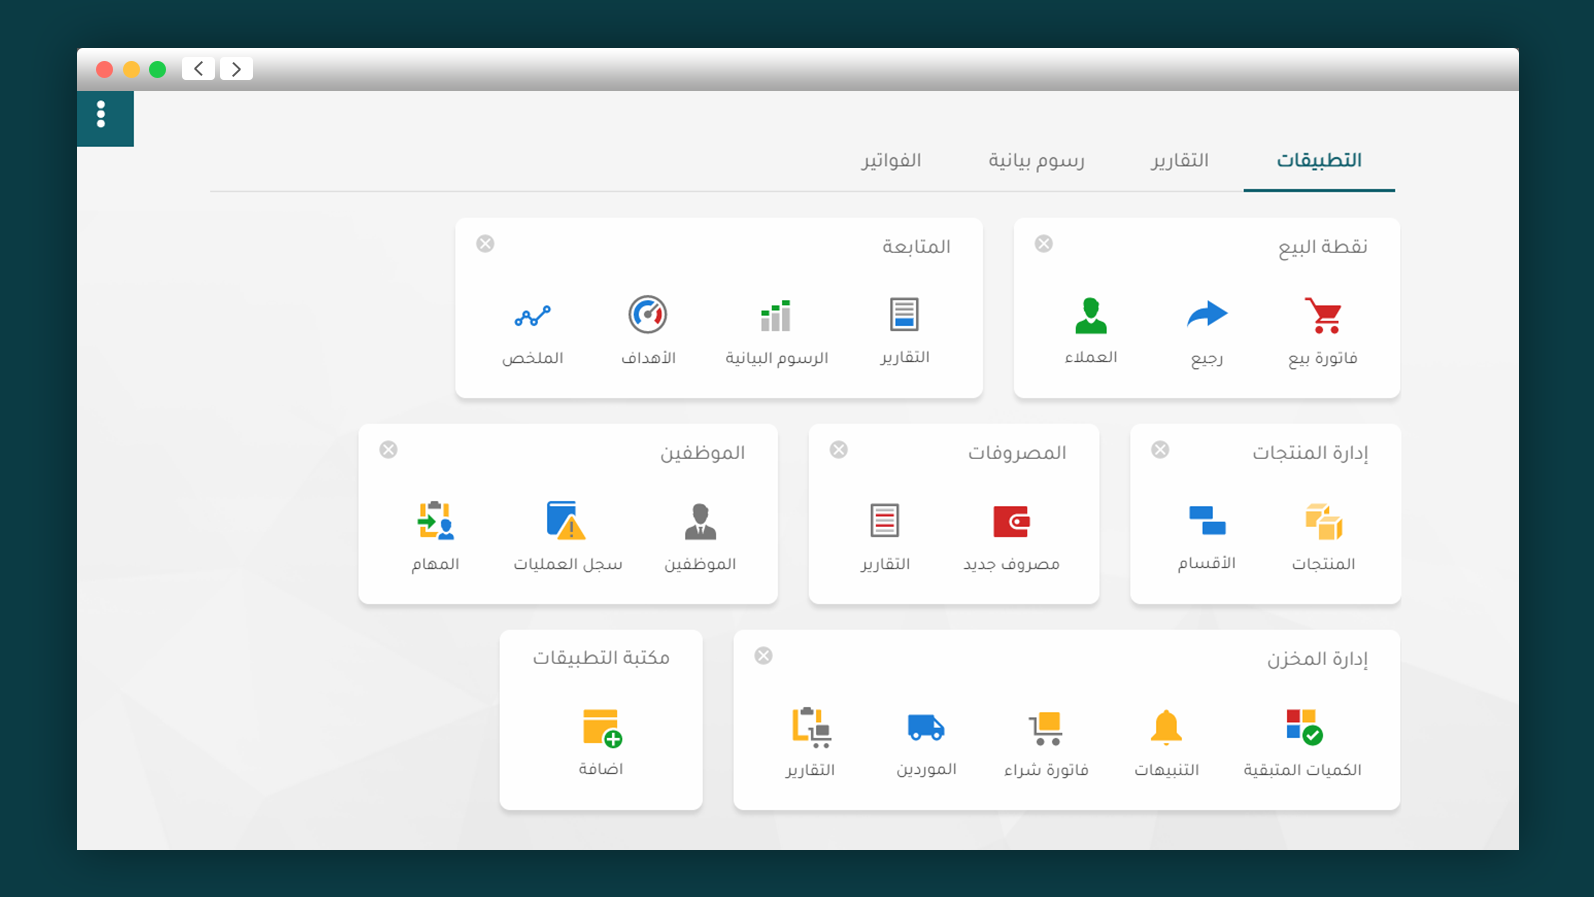Click the مصروف جديد wallet icon
Viewport: 1594px width, 897px height.
(x=1011, y=522)
